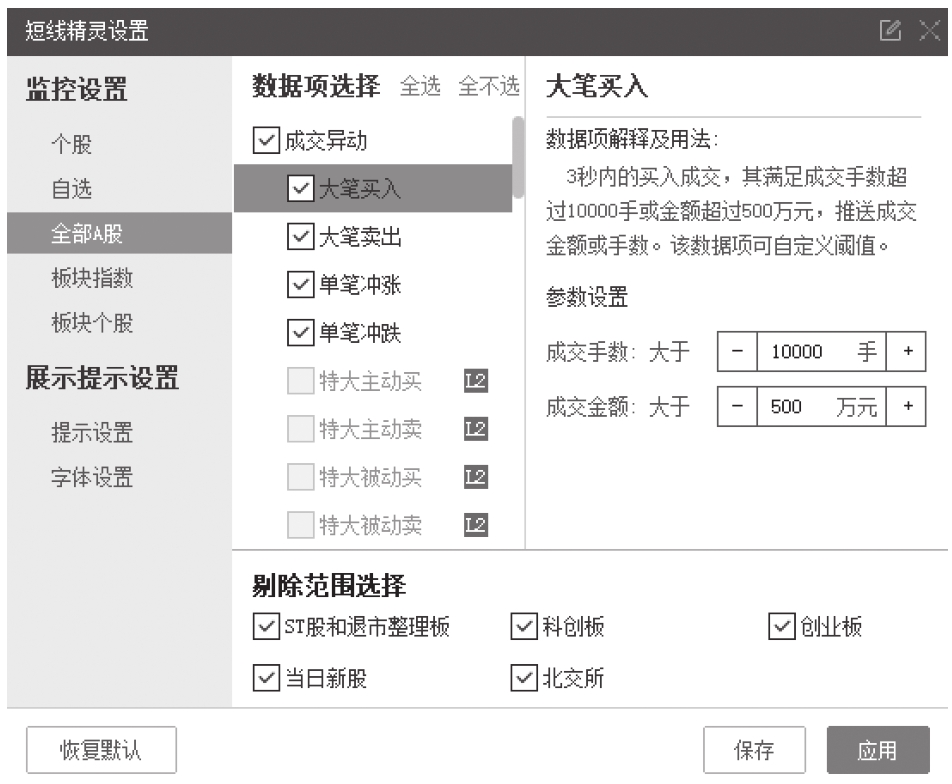Screen dimensions: 952x784
Task: Click 全不选 to deselect all
Action: point(489,86)
